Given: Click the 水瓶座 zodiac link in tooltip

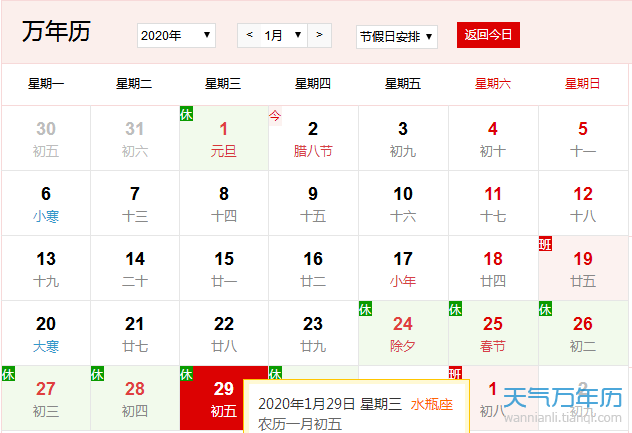Looking at the screenshot, I should (432, 404).
